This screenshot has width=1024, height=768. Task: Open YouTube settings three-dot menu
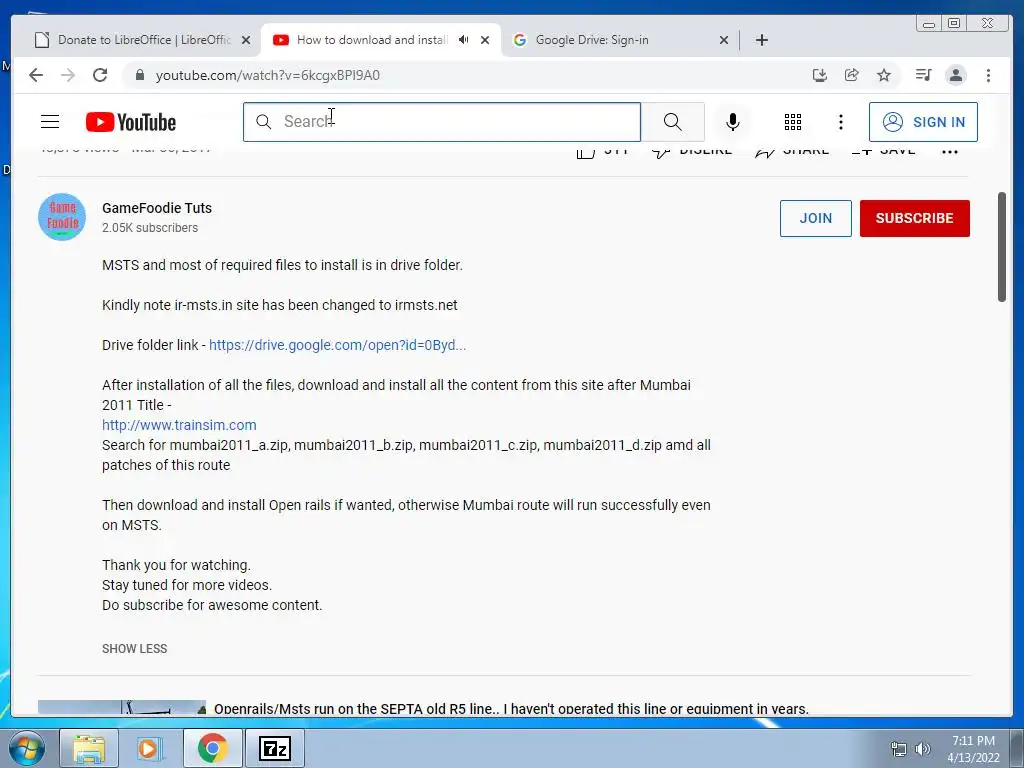click(x=840, y=121)
